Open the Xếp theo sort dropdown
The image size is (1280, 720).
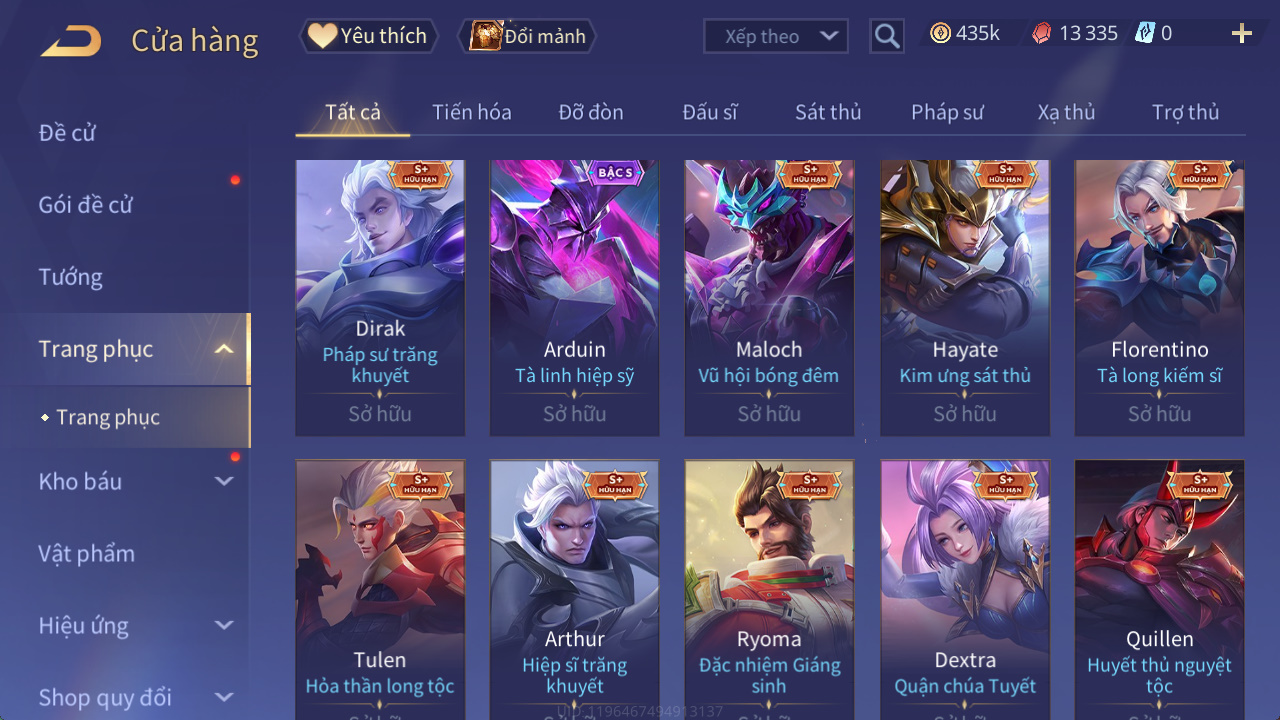click(x=776, y=37)
